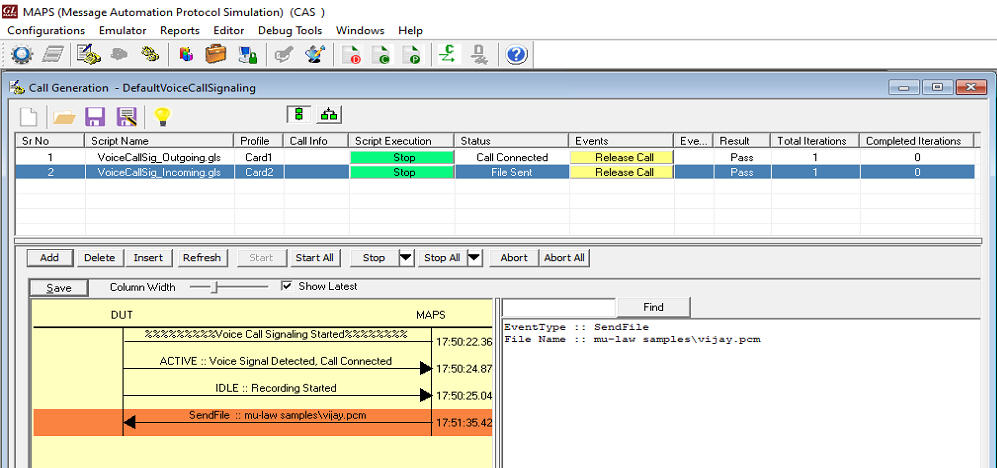The width and height of the screenshot is (997, 468).
Task: Click the Start All button
Action: point(315,258)
